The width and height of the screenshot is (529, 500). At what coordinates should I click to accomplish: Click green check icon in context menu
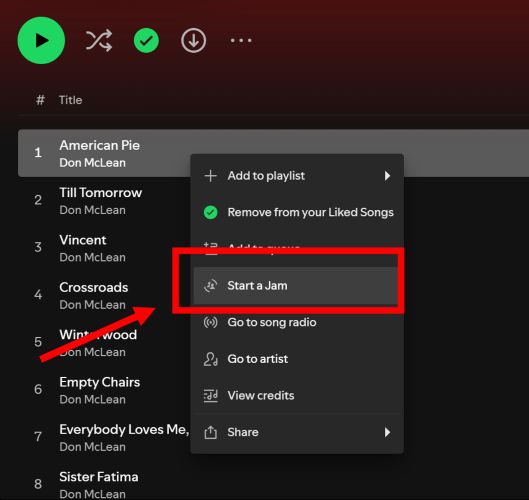point(211,212)
